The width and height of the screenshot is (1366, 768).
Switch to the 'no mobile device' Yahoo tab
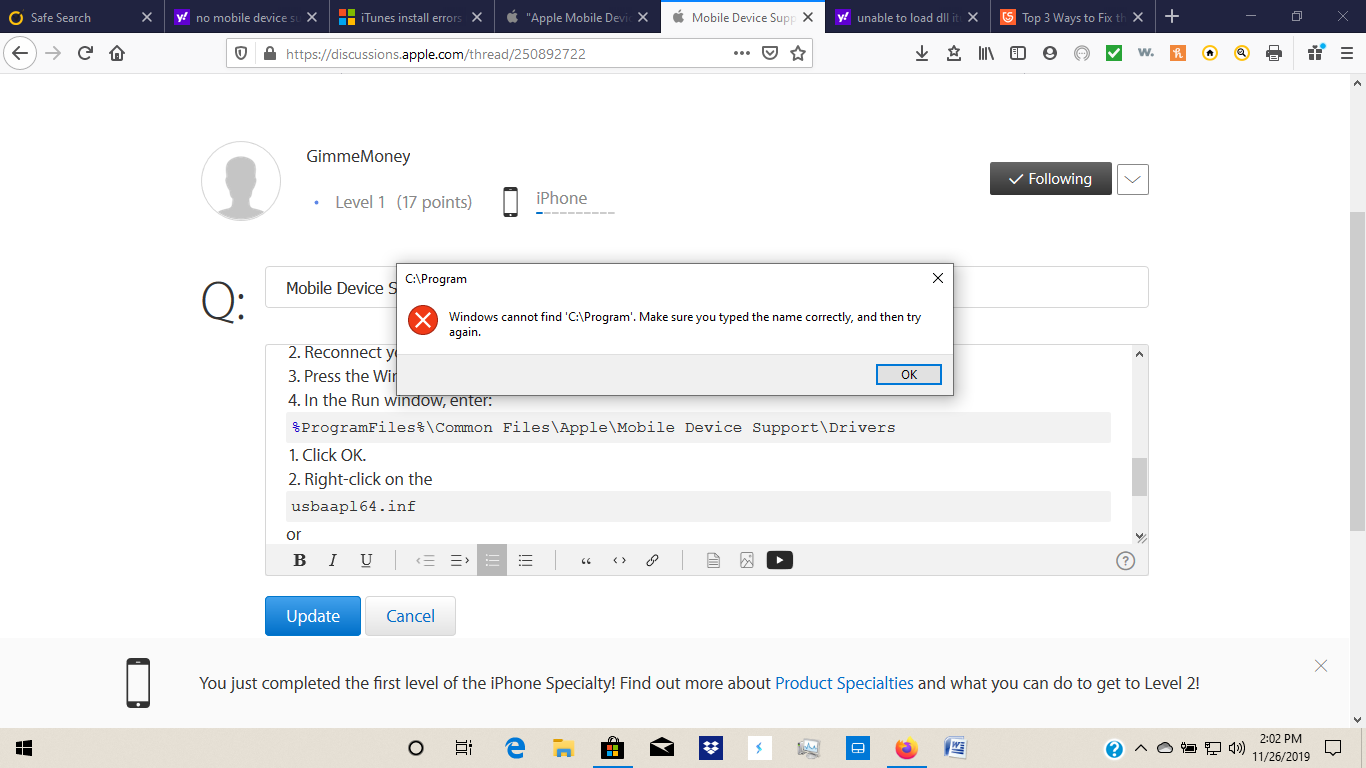pos(246,17)
